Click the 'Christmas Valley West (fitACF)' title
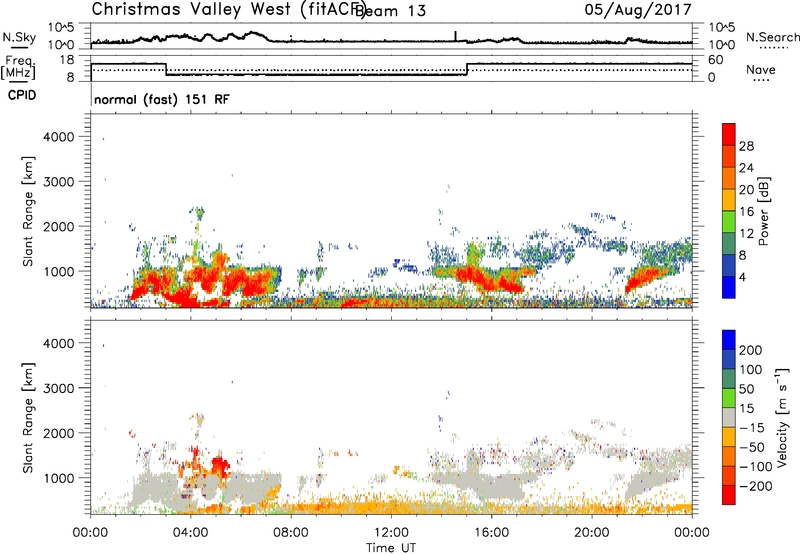The height and width of the screenshot is (554, 800). pyautogui.click(x=229, y=10)
